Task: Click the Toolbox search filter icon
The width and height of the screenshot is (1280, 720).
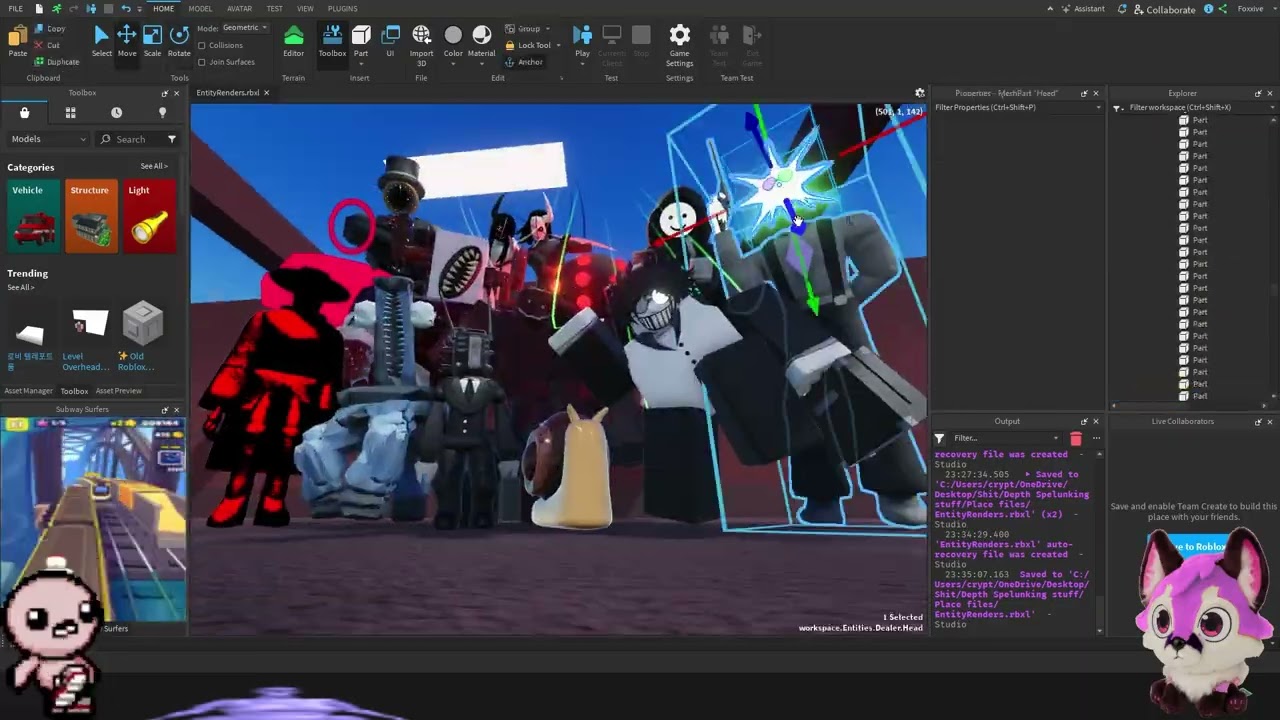Action: coord(172,139)
